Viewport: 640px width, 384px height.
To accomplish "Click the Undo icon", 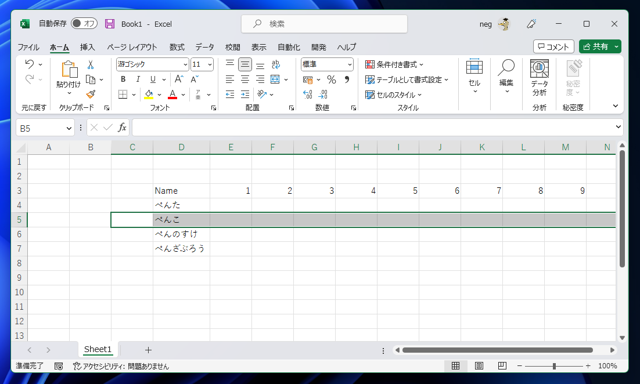I will (x=29, y=64).
